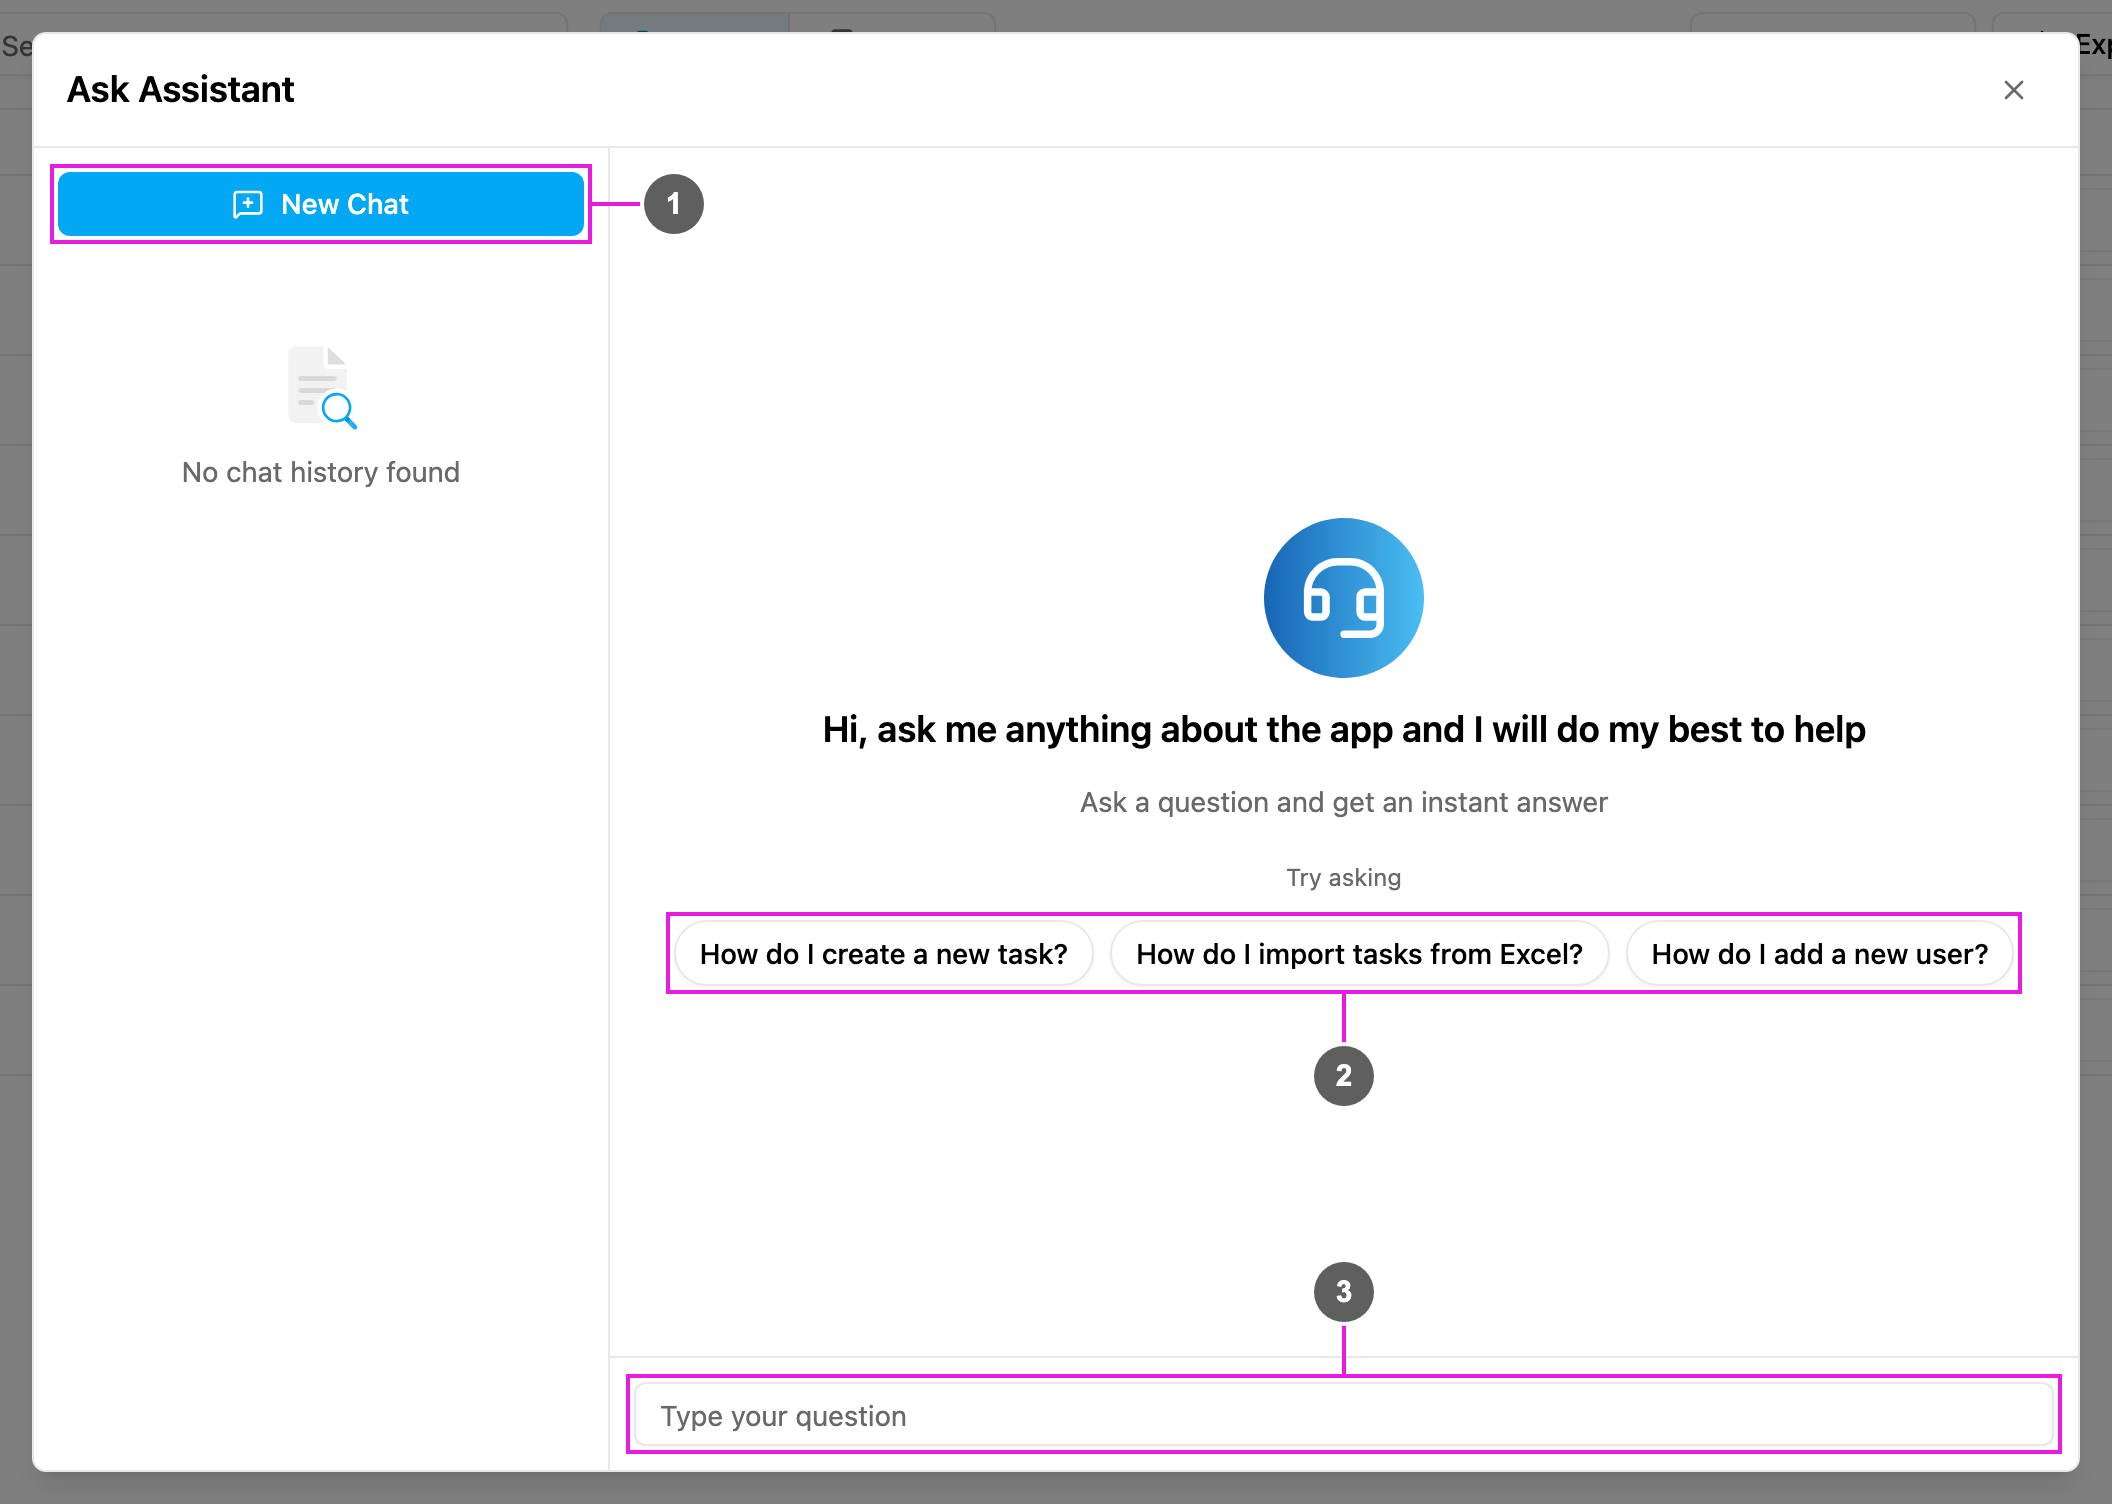
Task: Click the 'Ask Assistant' dialog title
Action: [x=181, y=90]
